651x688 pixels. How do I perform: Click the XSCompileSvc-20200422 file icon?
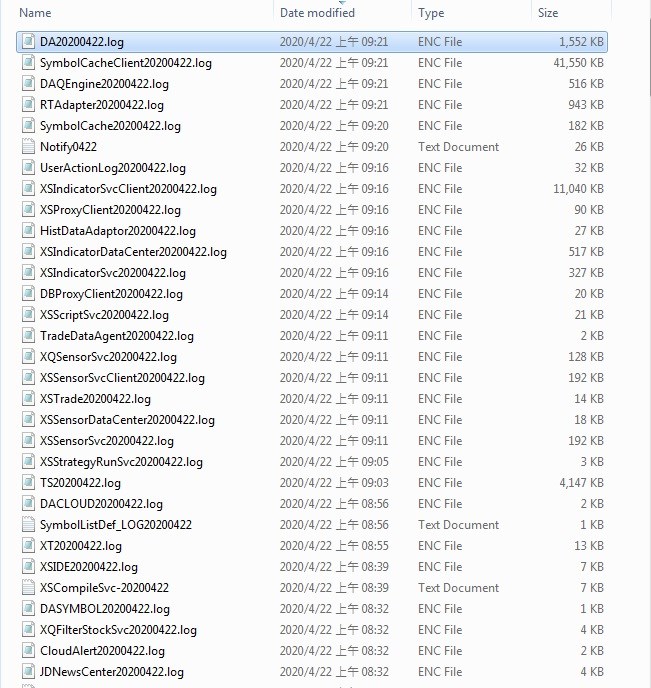[28, 588]
